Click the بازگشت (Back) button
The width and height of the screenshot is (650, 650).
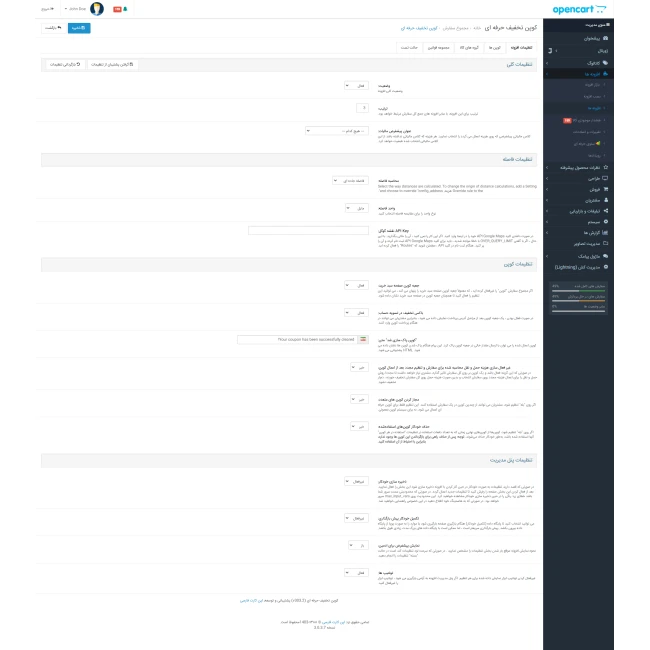51,29
